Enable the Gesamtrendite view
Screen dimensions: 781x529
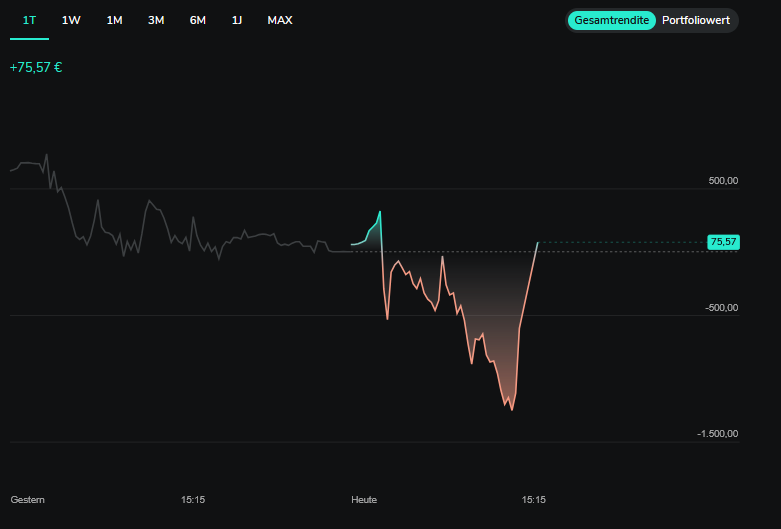611,20
